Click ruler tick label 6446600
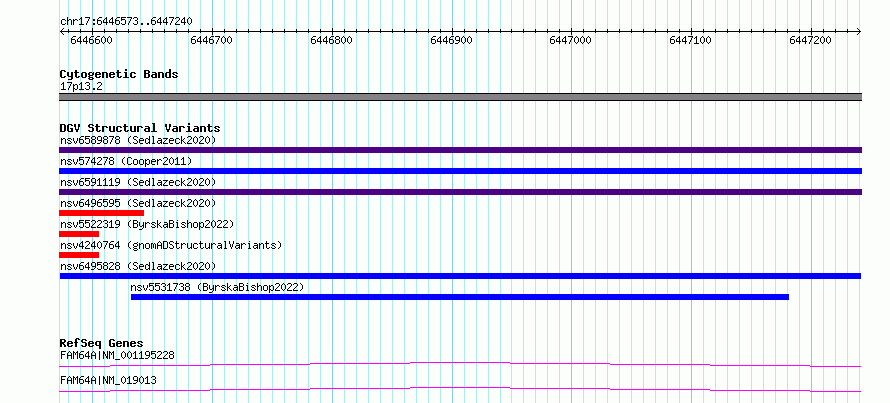The height and width of the screenshot is (403, 890). 91,40
